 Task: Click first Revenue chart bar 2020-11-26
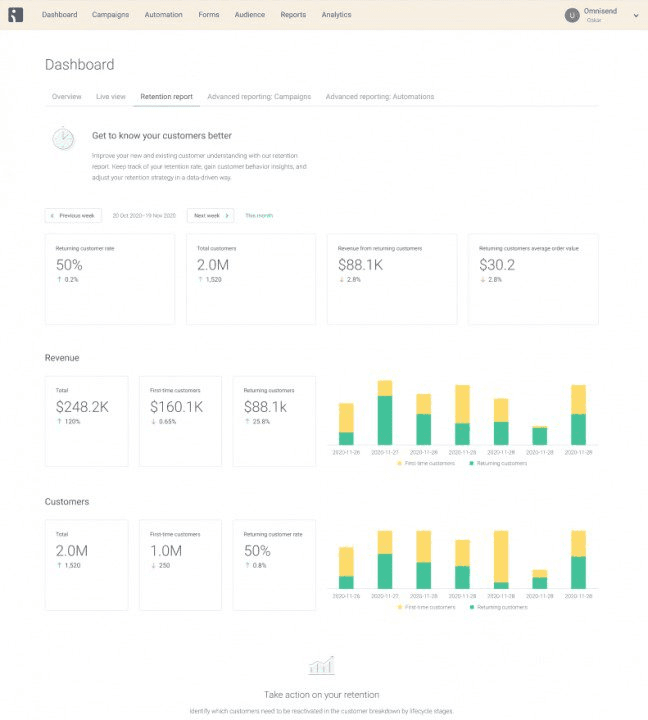346,424
